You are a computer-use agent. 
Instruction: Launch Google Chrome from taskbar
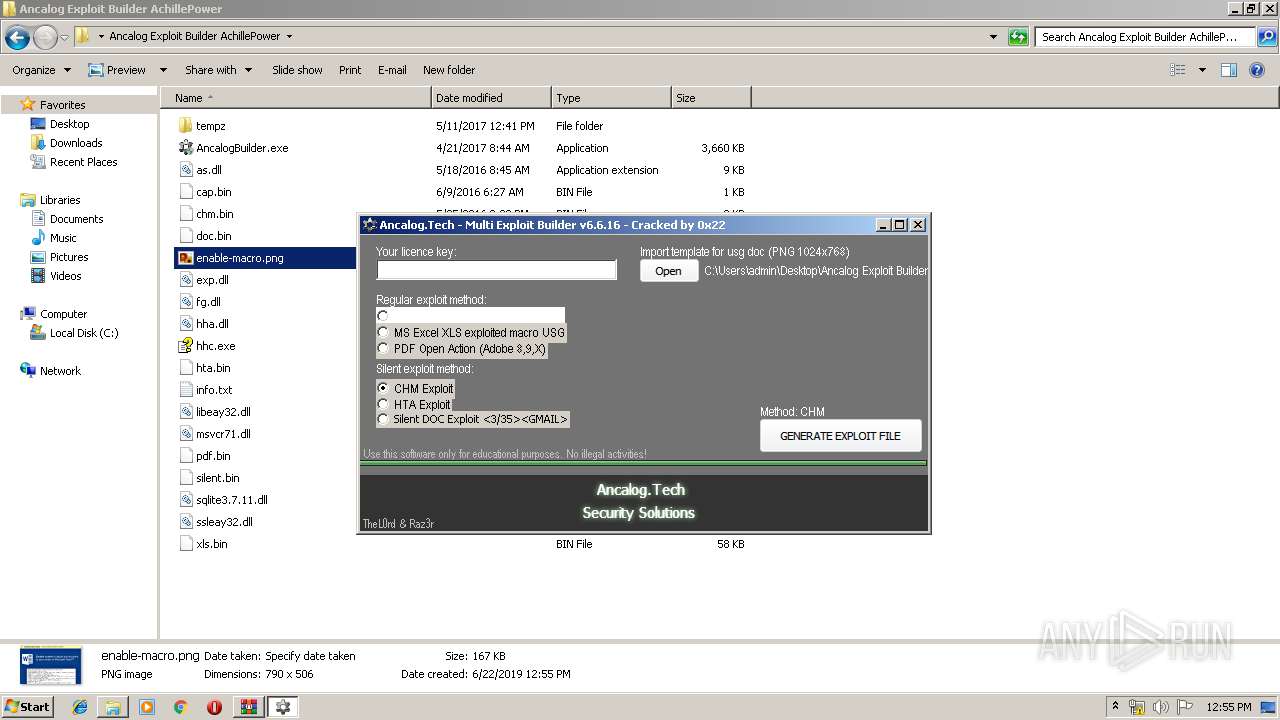(x=180, y=707)
